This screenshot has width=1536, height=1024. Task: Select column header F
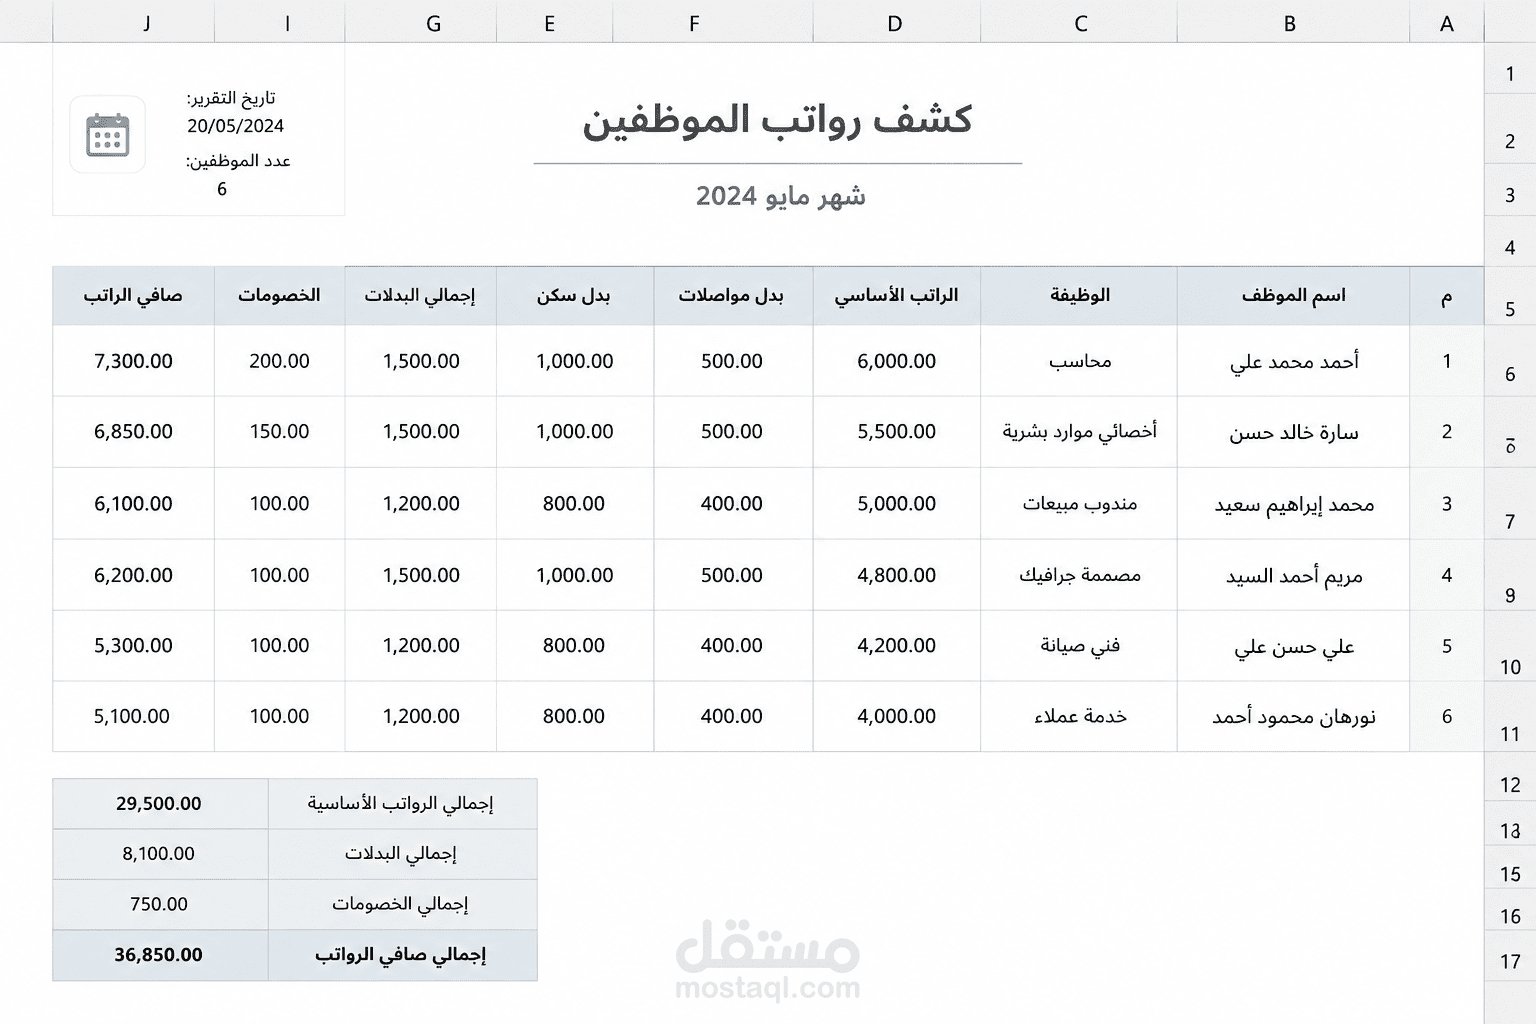[x=713, y=22]
